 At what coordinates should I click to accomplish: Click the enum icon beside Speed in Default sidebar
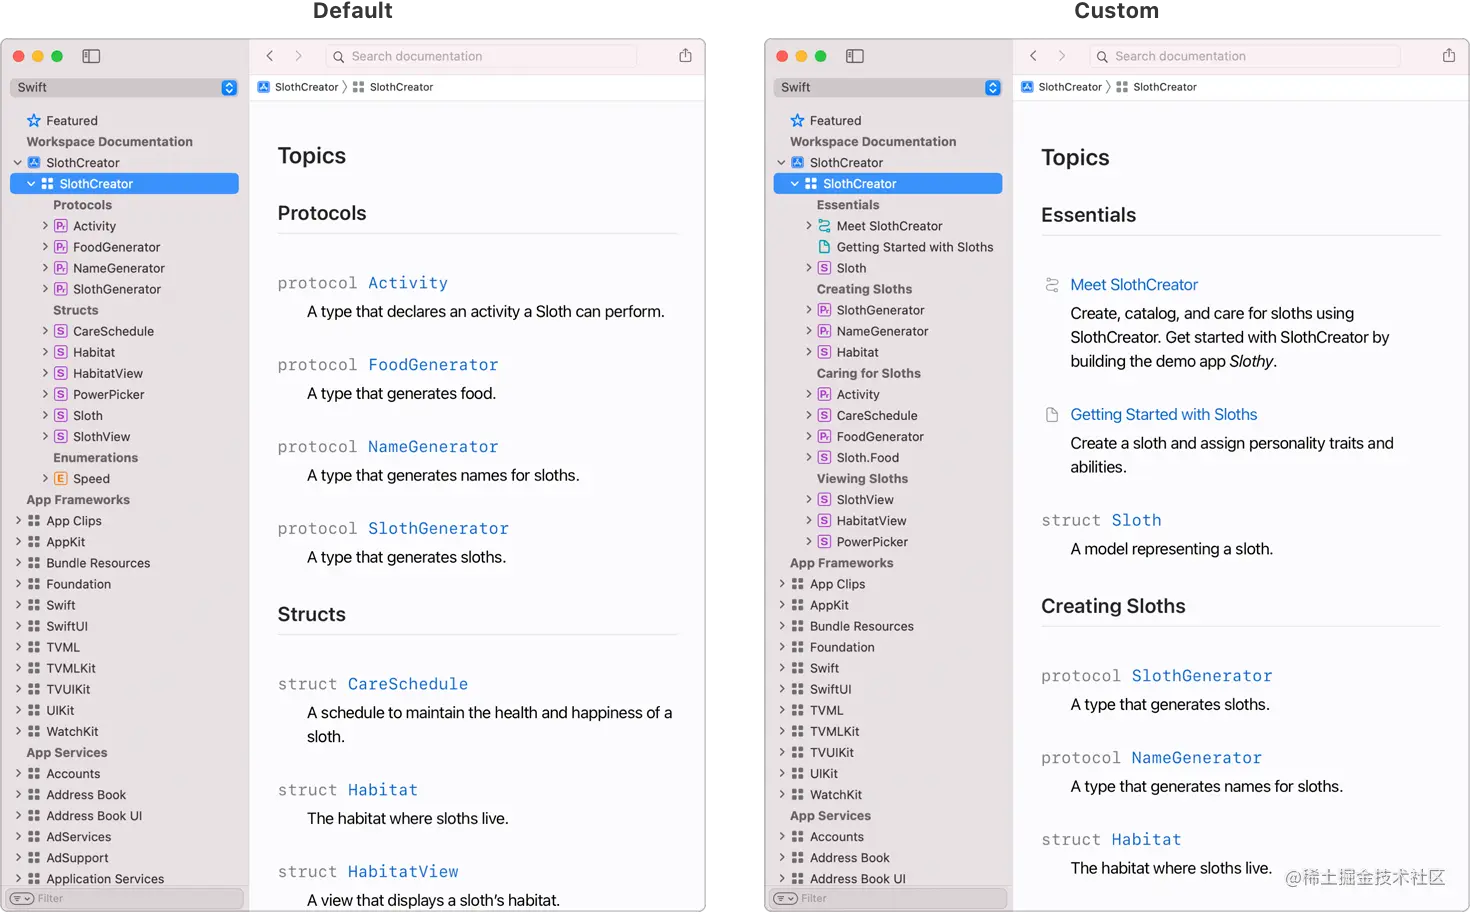coord(61,479)
